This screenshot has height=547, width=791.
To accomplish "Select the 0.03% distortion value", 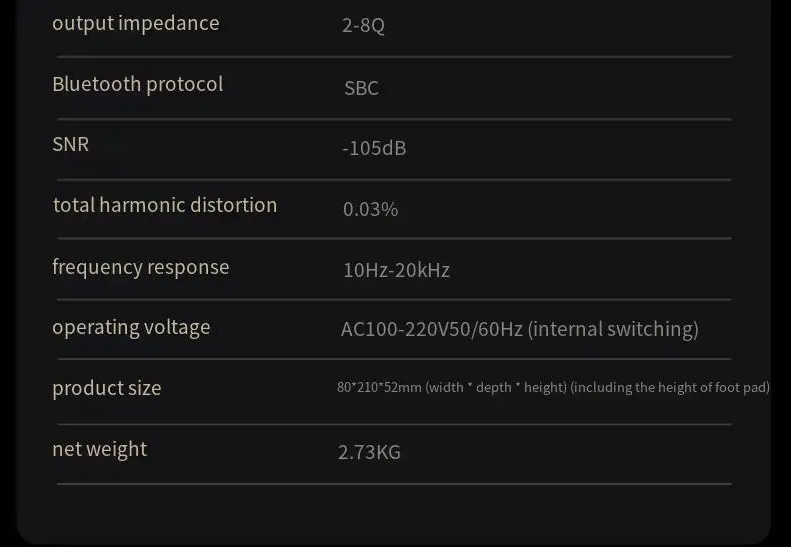I will click(370, 209).
